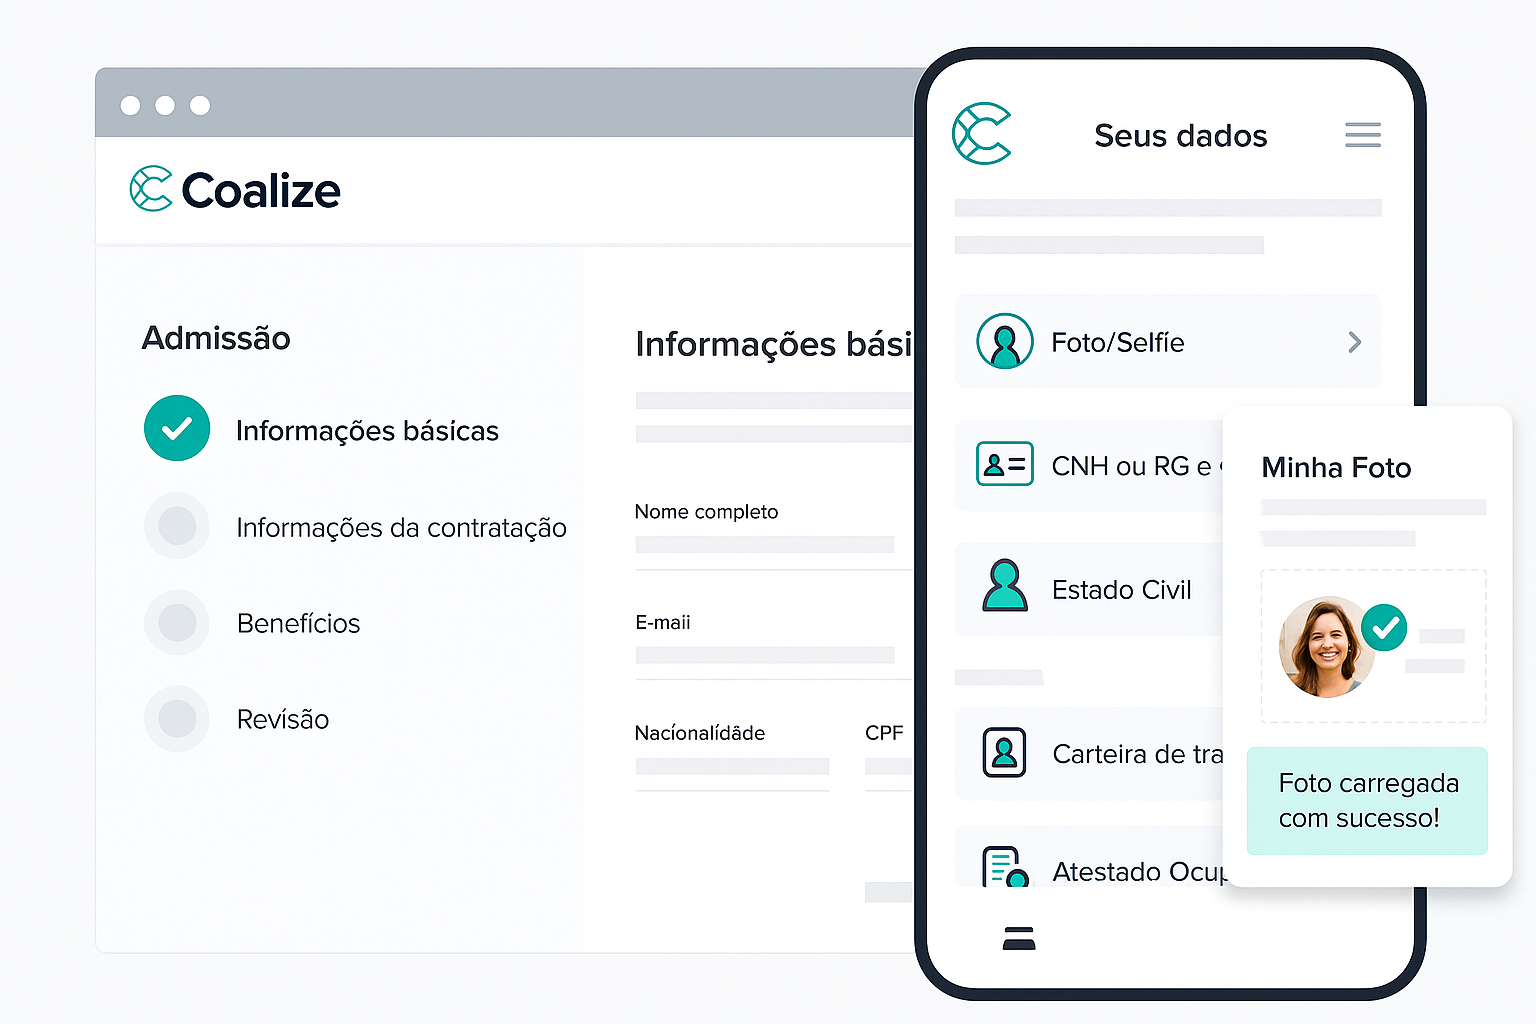
Task: Toggle the completed Informações básicas step circle
Action: point(177,428)
